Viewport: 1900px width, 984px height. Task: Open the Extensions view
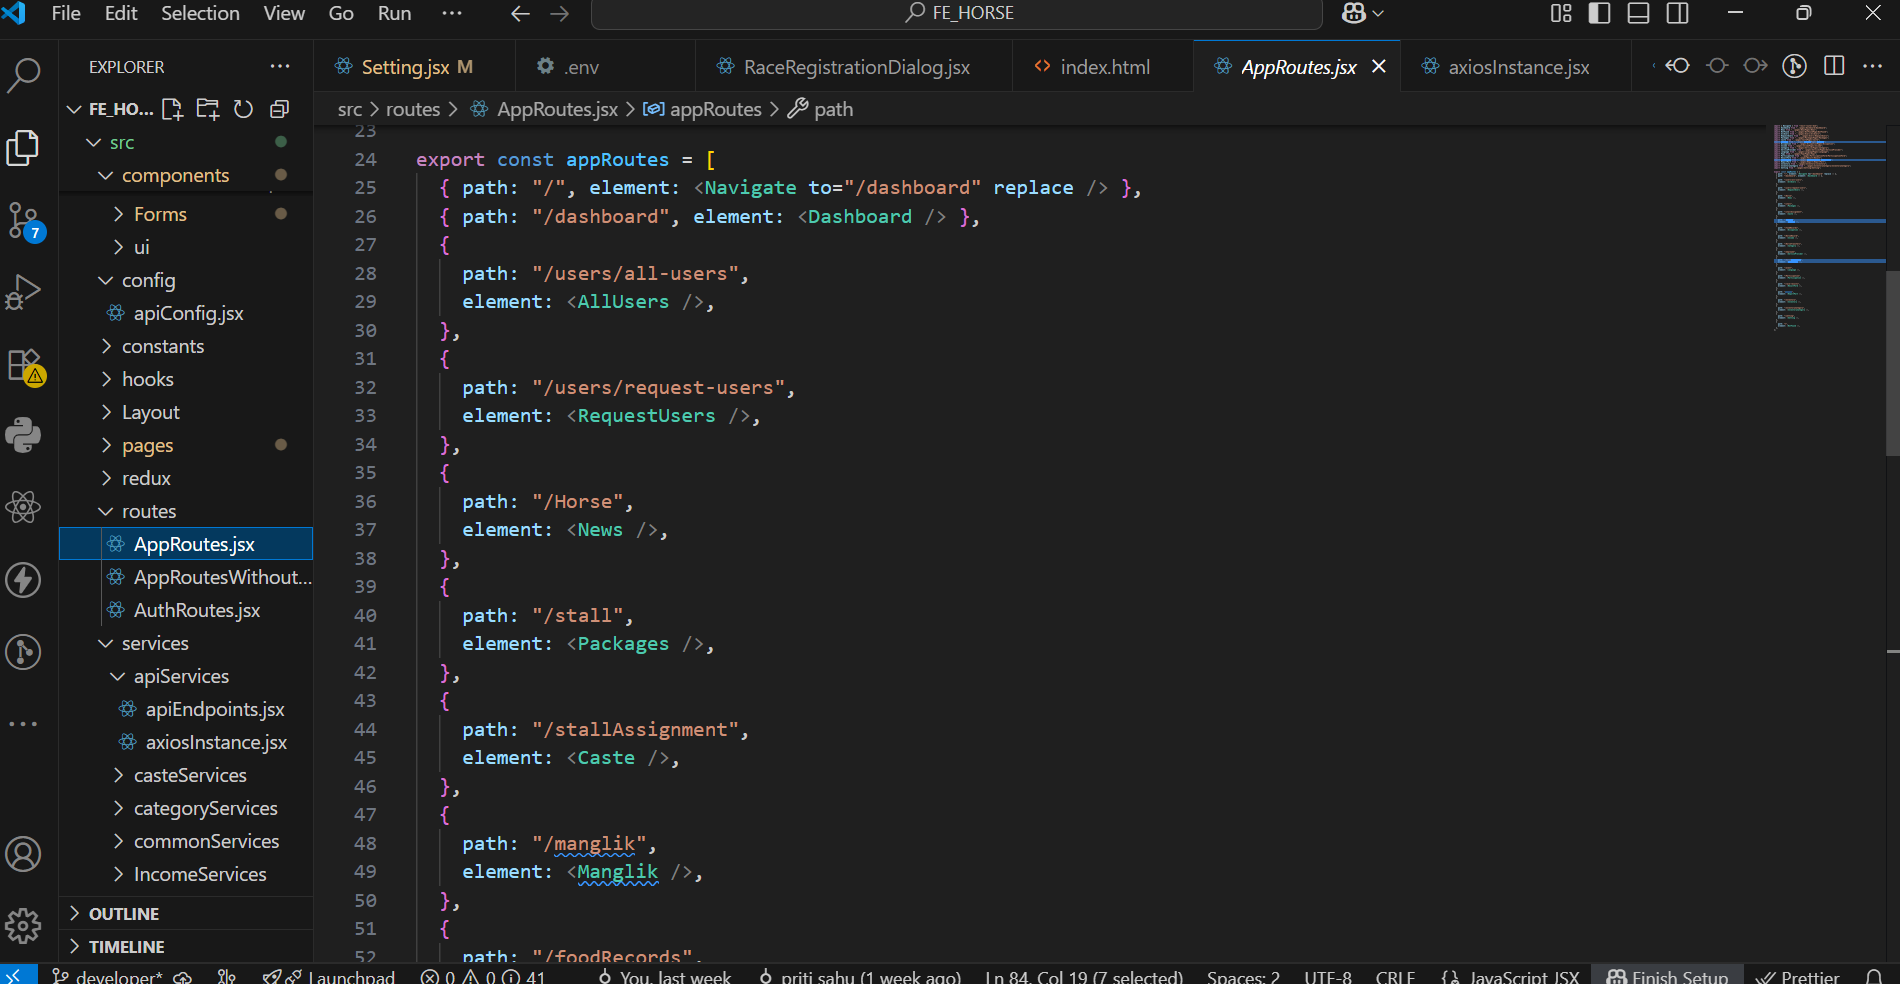24,366
